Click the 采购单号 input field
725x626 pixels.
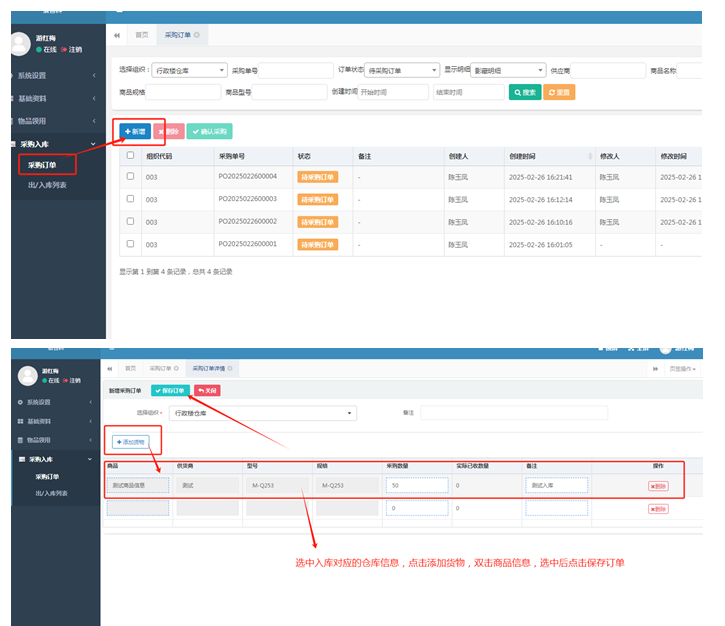[280, 70]
